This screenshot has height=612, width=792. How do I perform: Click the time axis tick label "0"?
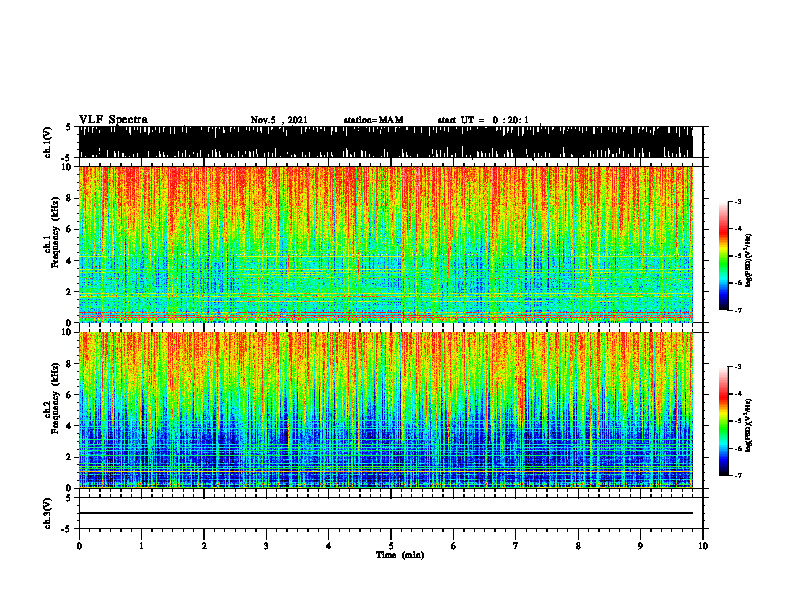[79, 546]
